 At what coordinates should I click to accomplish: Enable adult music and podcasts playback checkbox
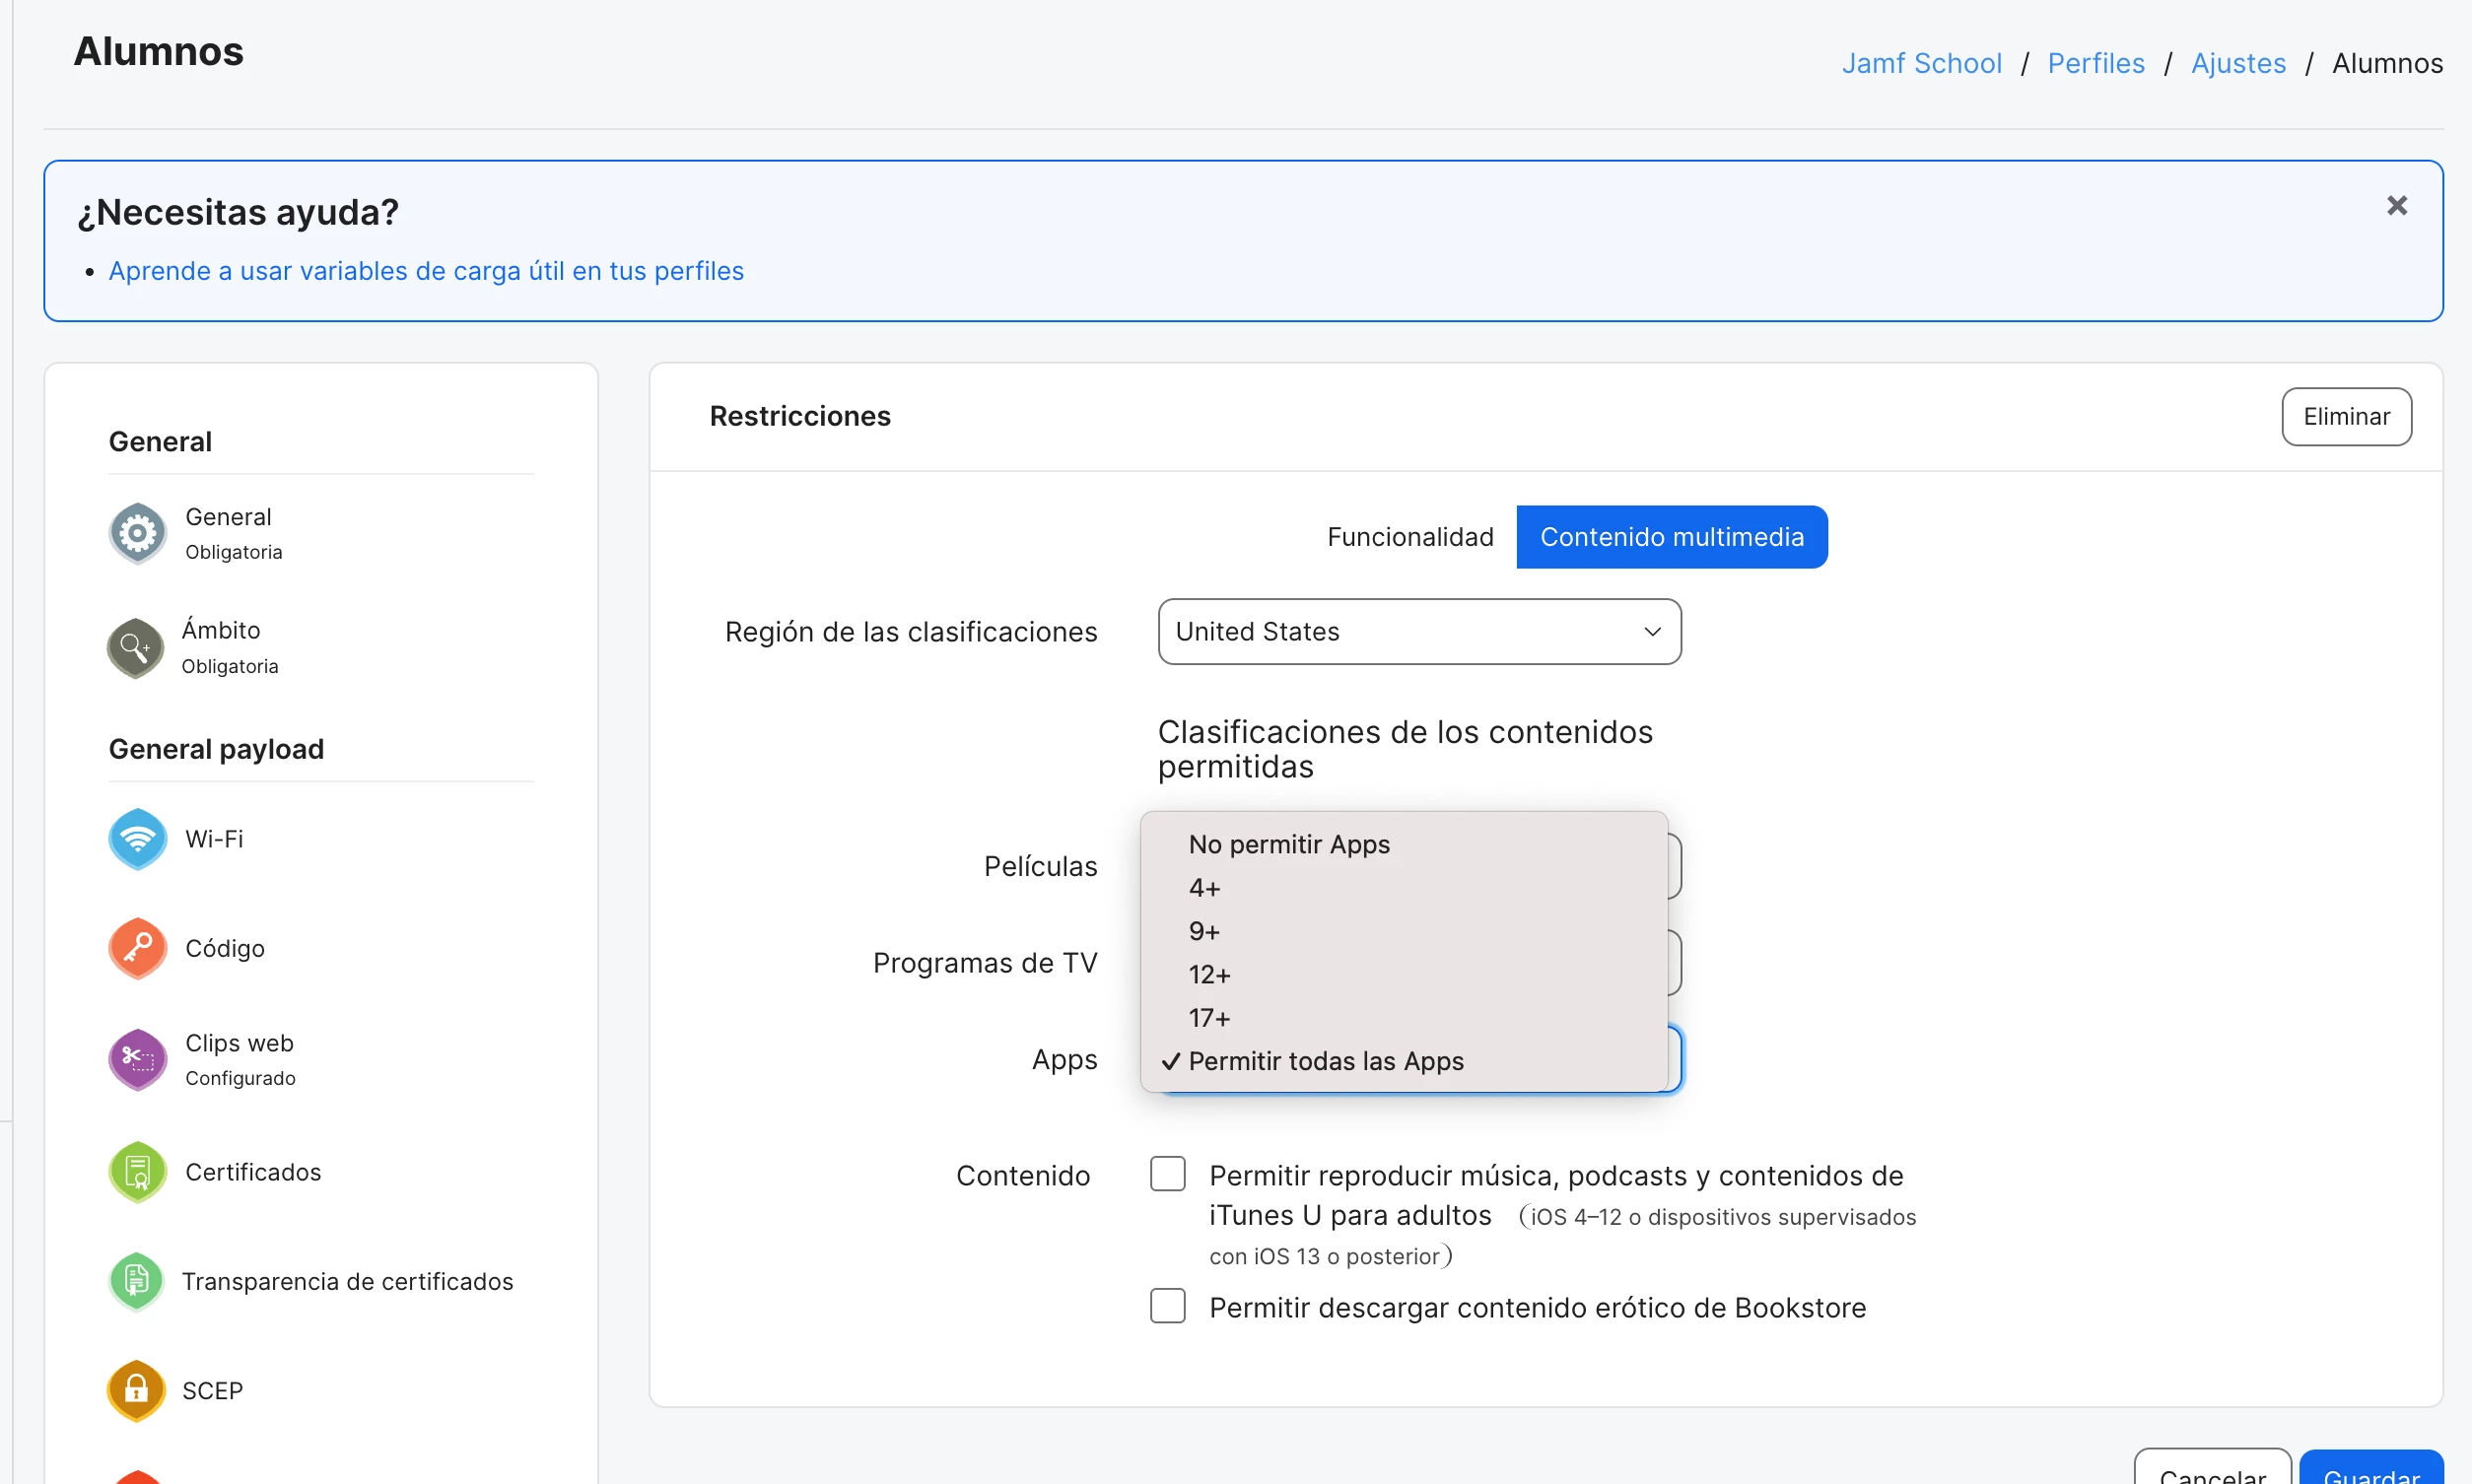(x=1167, y=1174)
